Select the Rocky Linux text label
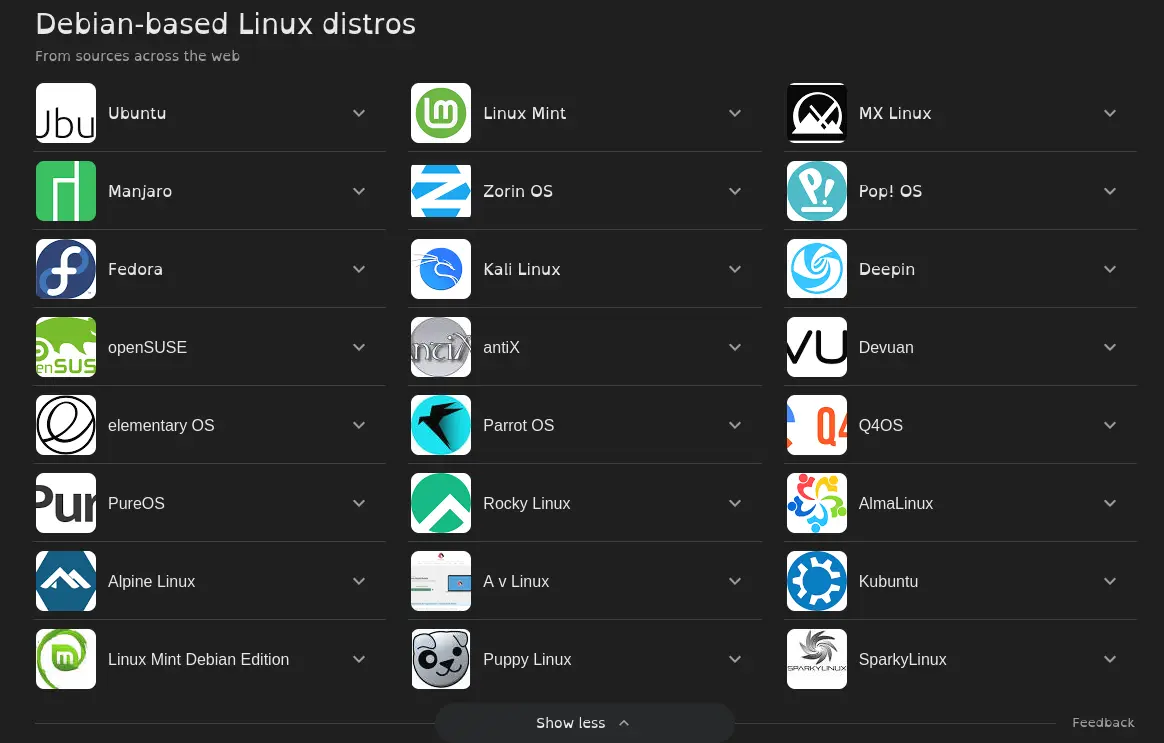Screen dimensions: 1164x743 tap(527, 503)
